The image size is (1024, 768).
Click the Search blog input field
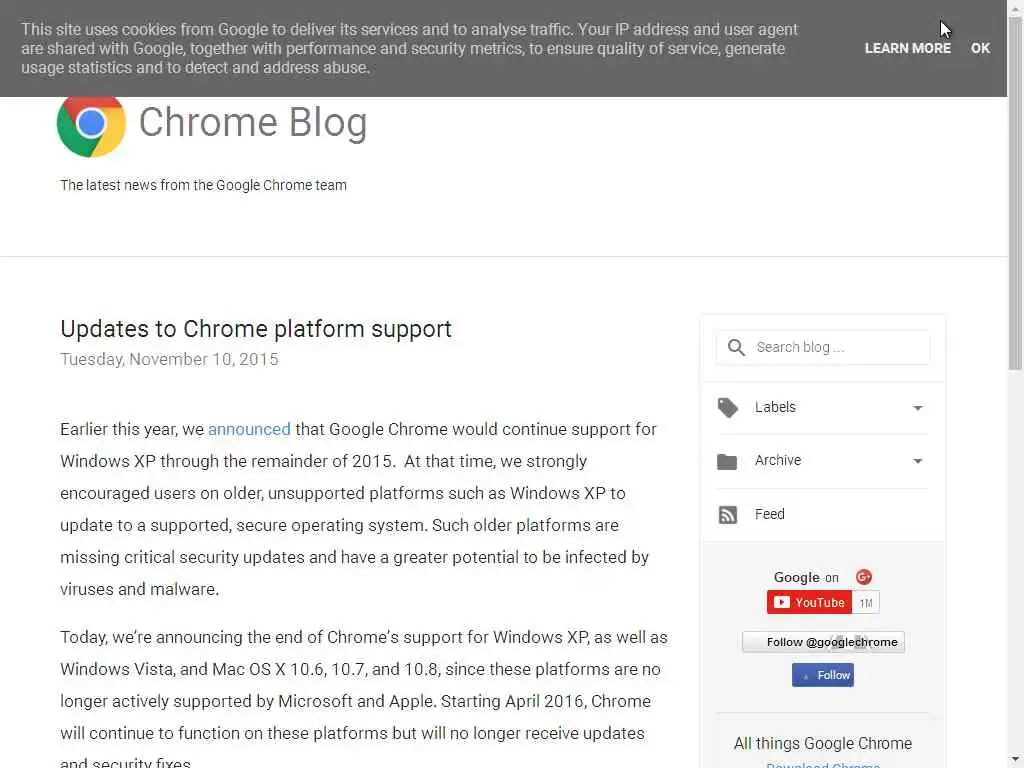823,347
